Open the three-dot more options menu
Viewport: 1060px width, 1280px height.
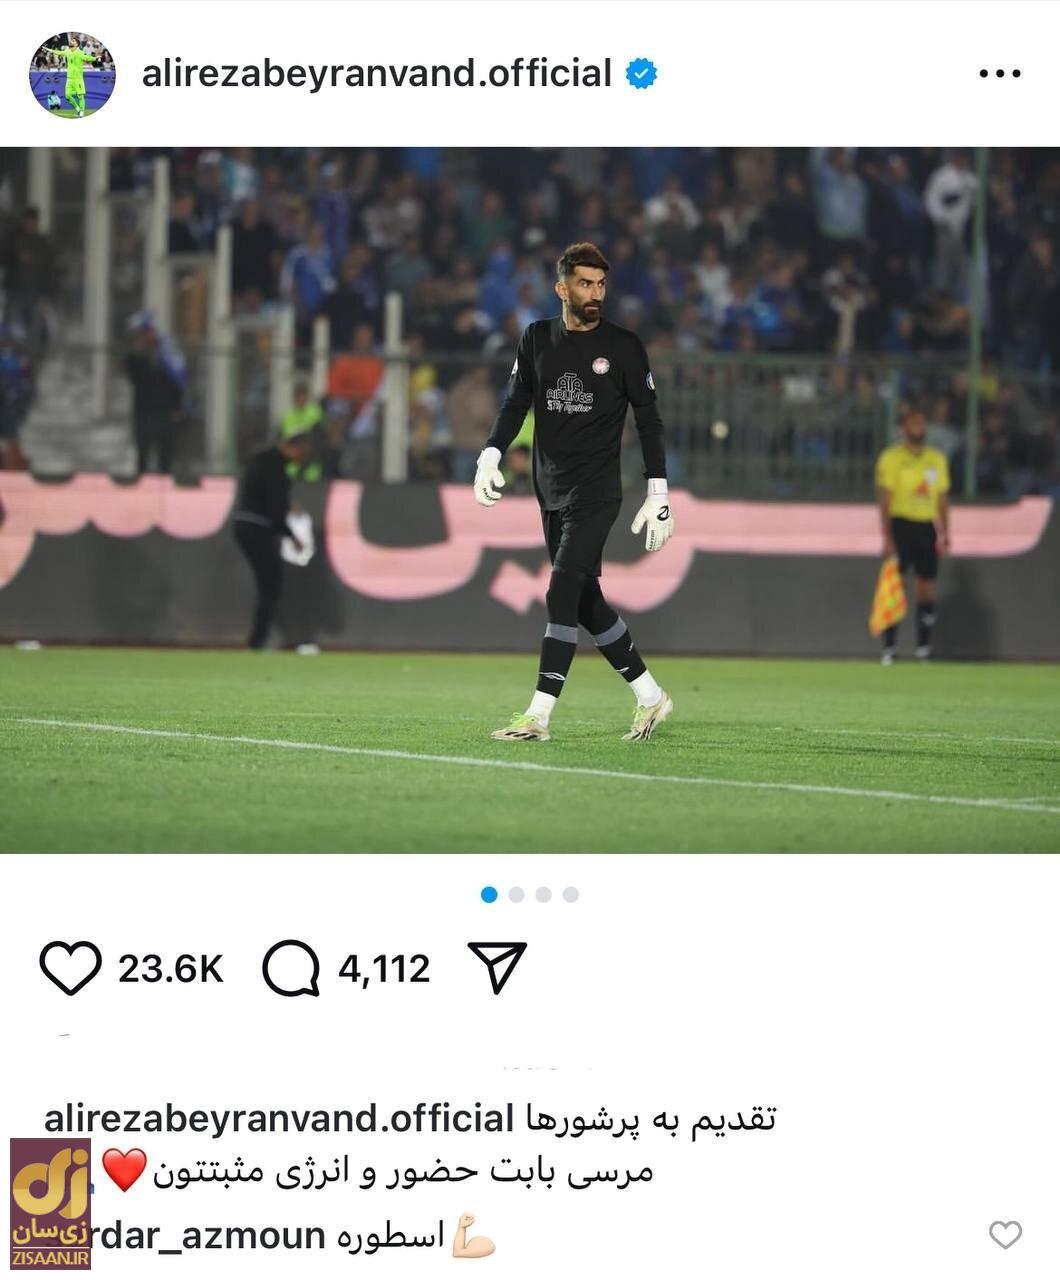click(x=999, y=74)
